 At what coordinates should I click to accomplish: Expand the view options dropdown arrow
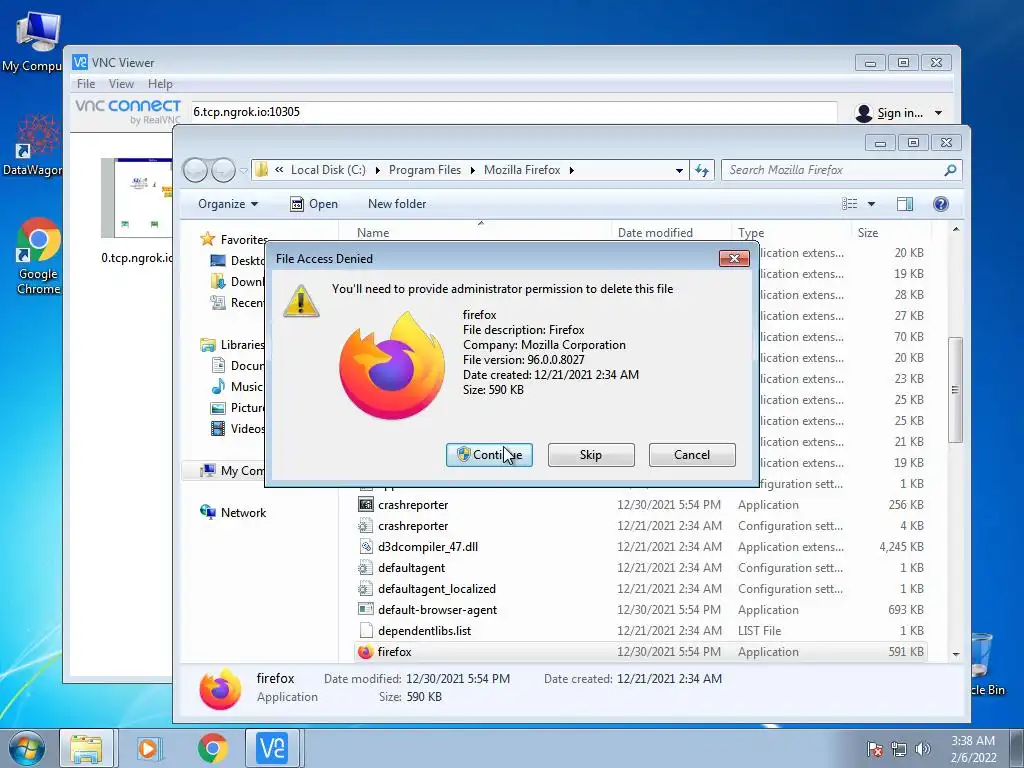click(x=871, y=204)
